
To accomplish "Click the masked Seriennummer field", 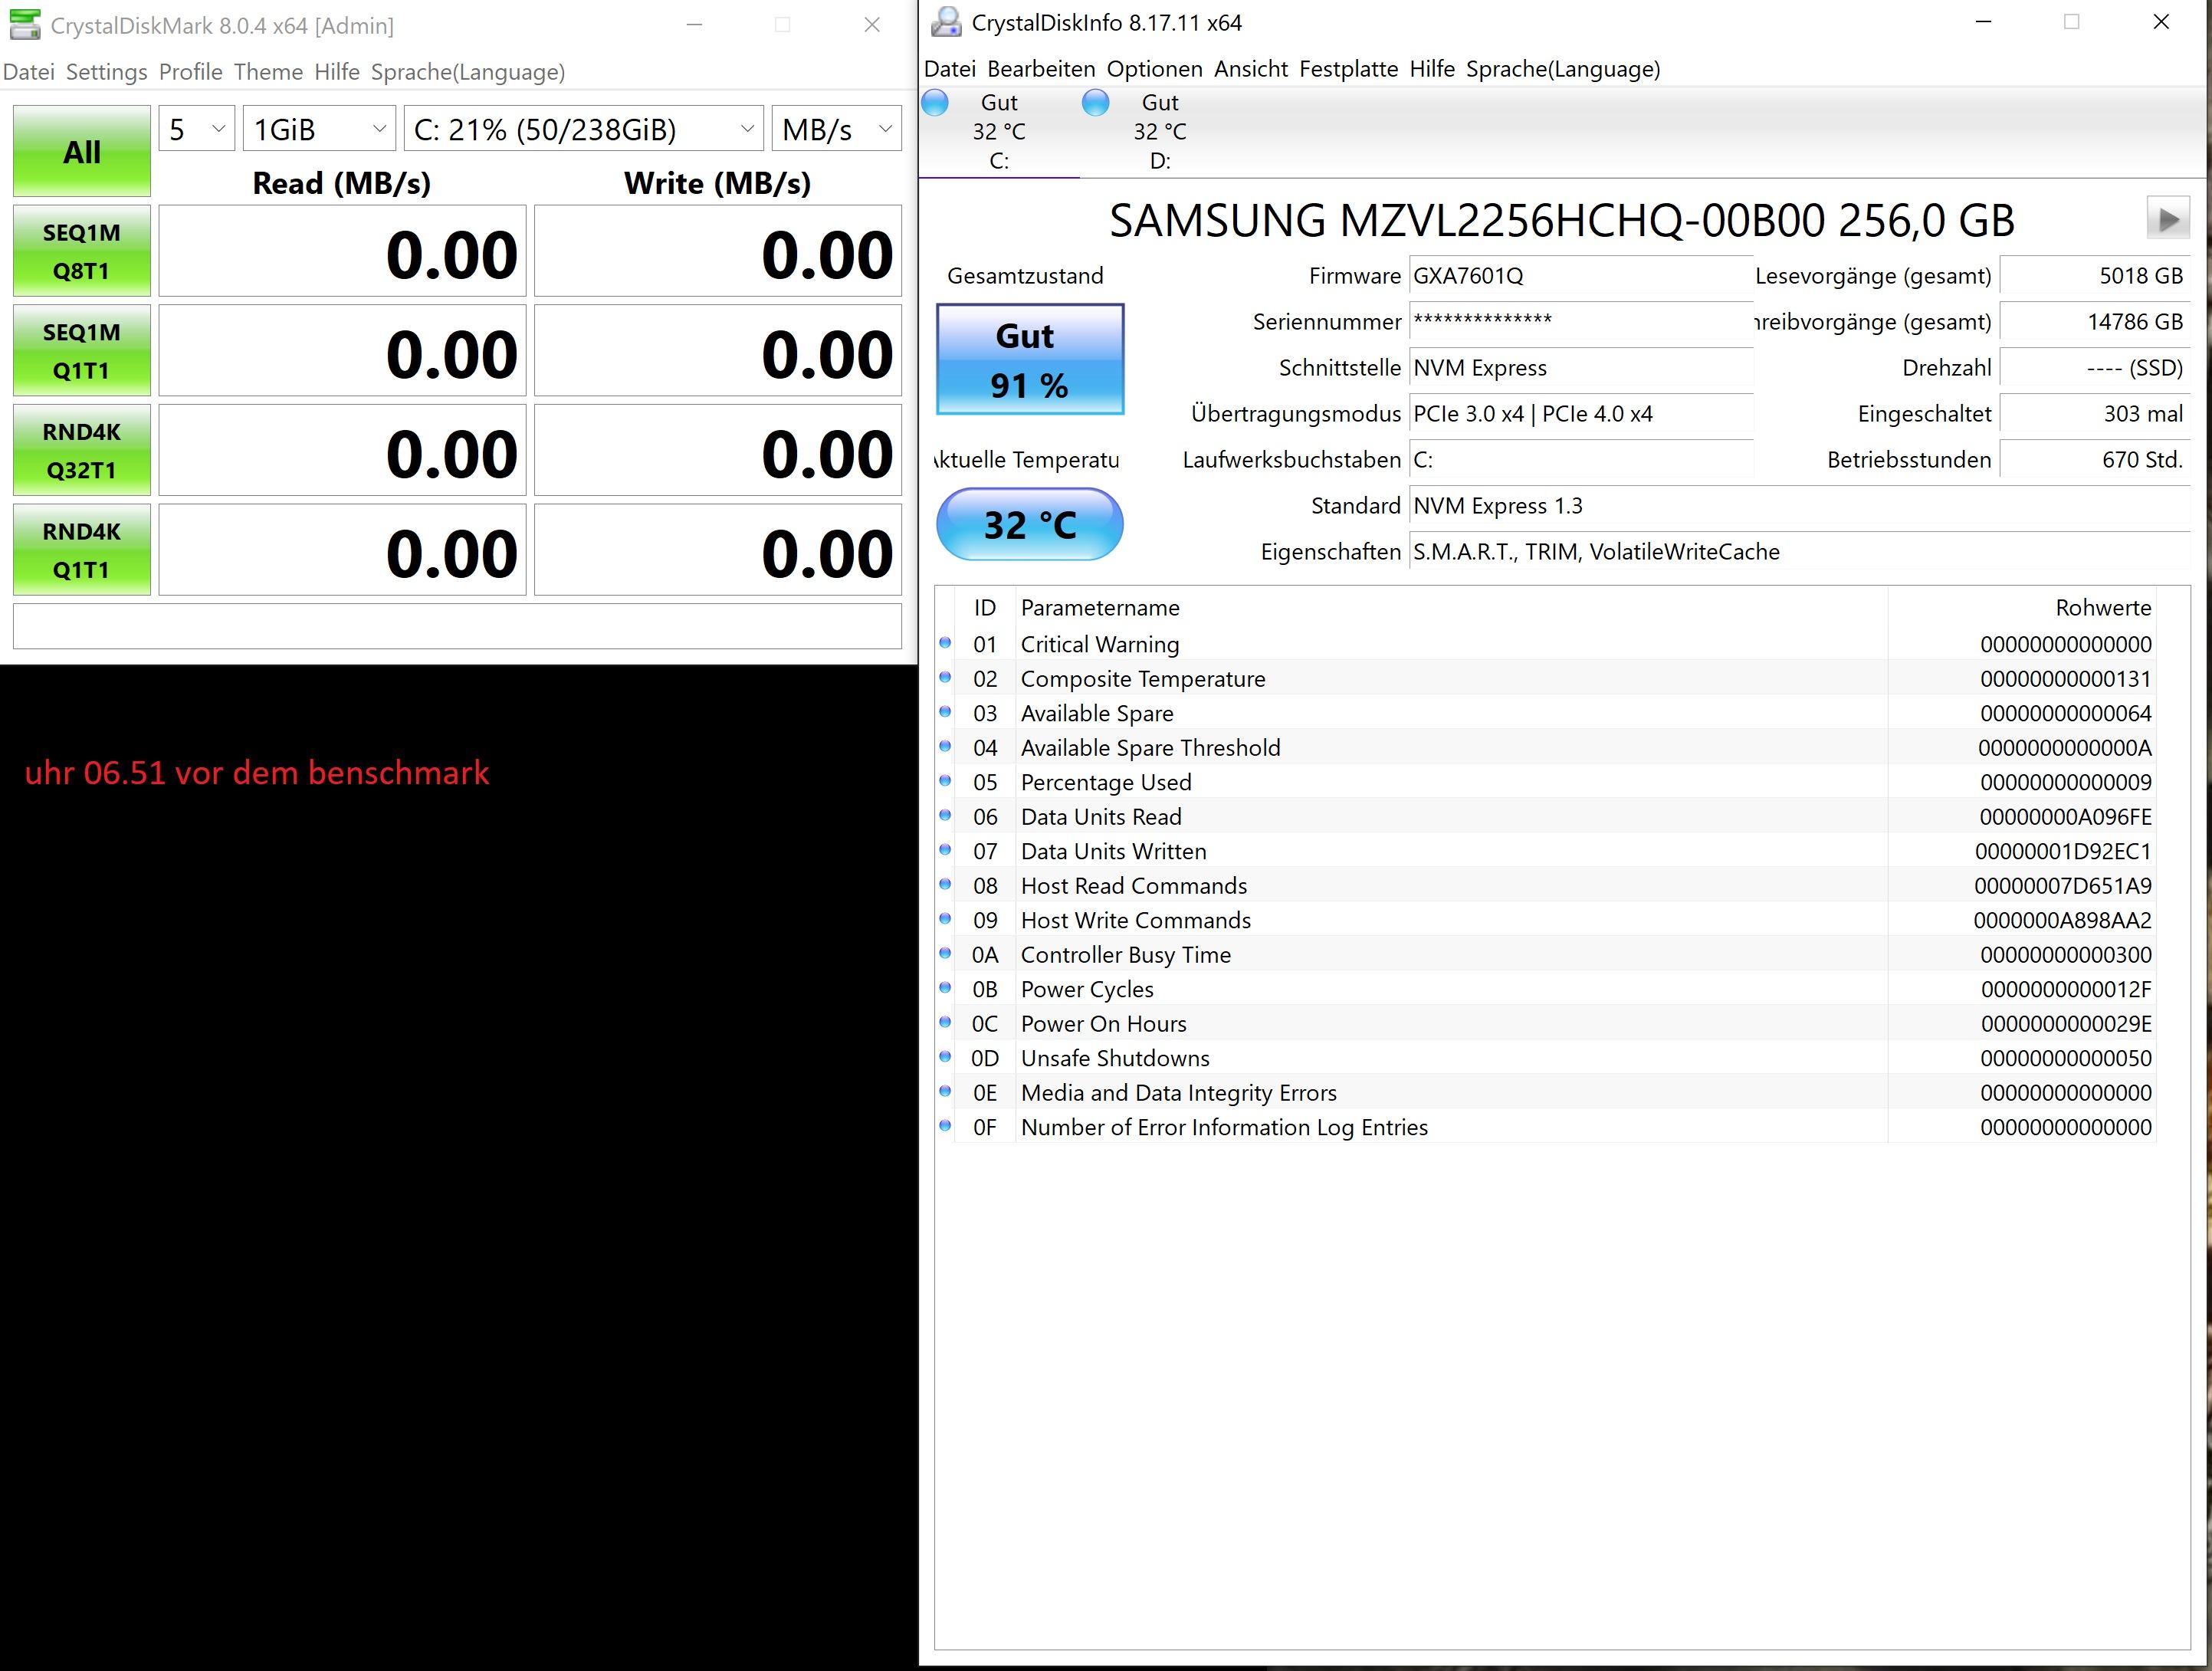I will [x=1581, y=322].
